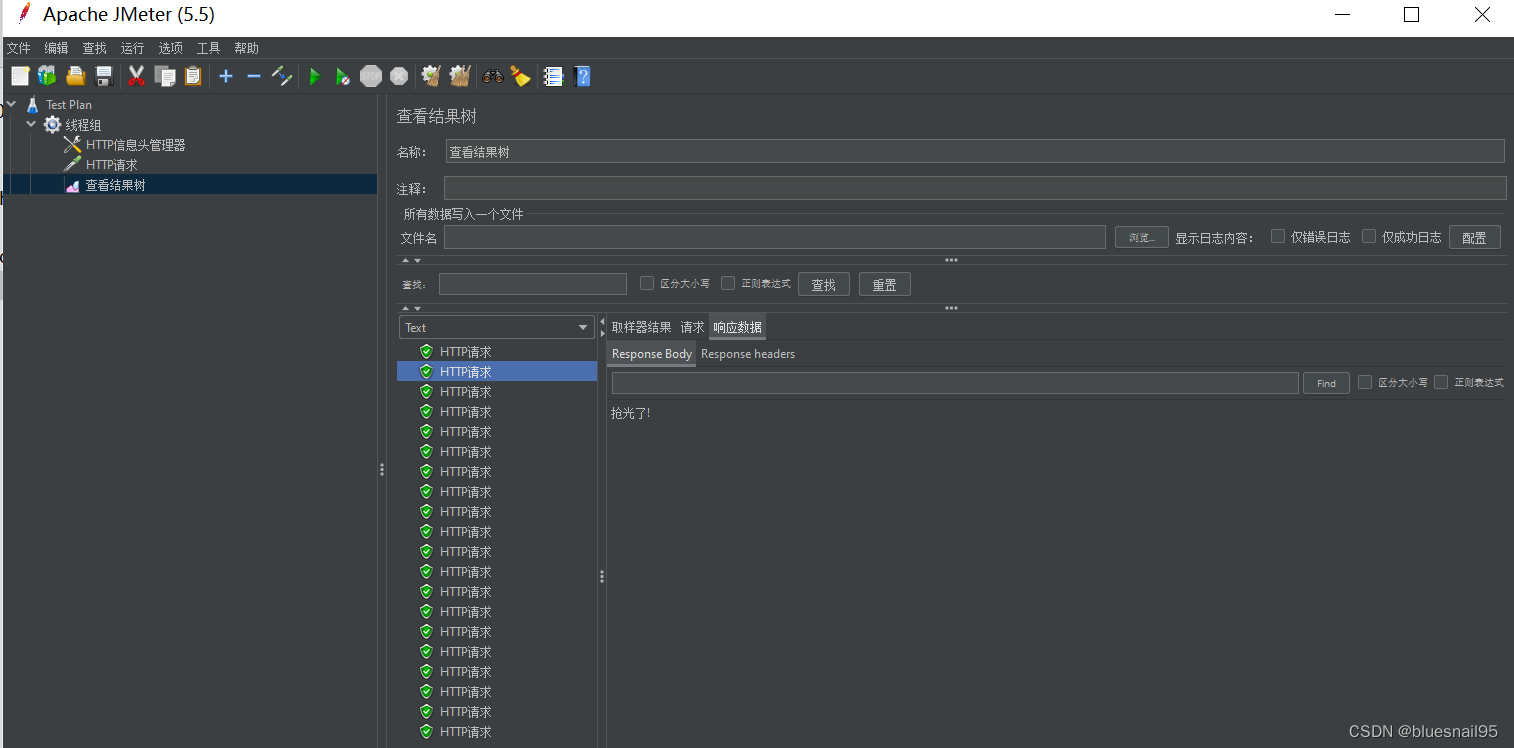Select the Response Body tab
Image resolution: width=1514 pixels, height=748 pixels.
click(x=652, y=354)
